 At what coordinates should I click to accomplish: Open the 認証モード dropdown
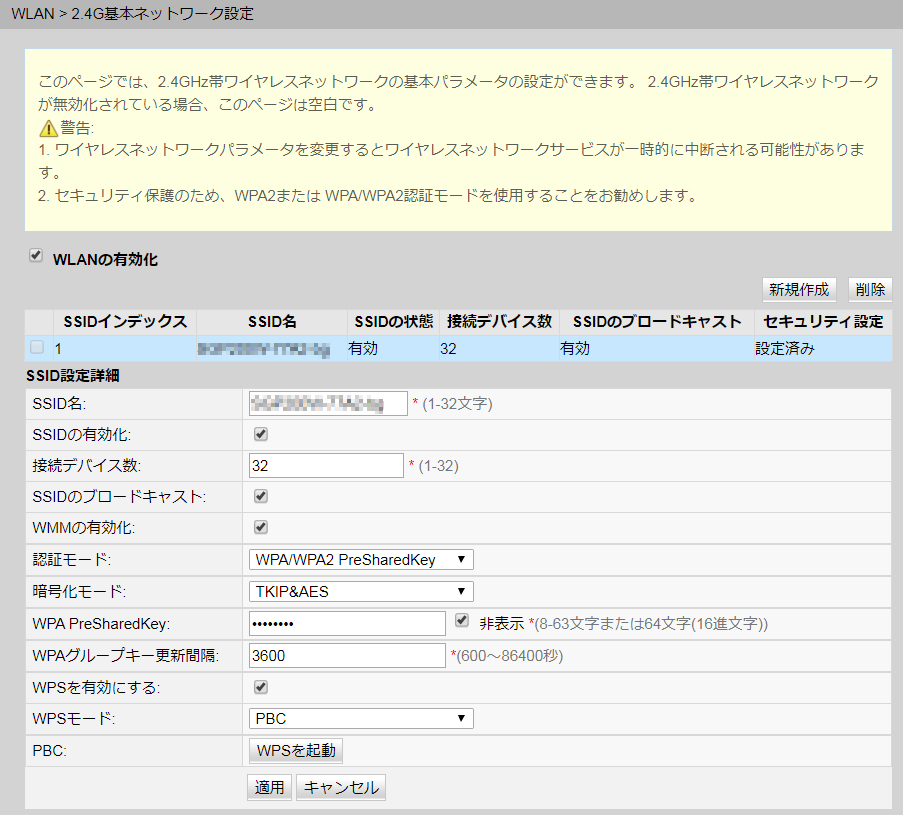pos(361,559)
